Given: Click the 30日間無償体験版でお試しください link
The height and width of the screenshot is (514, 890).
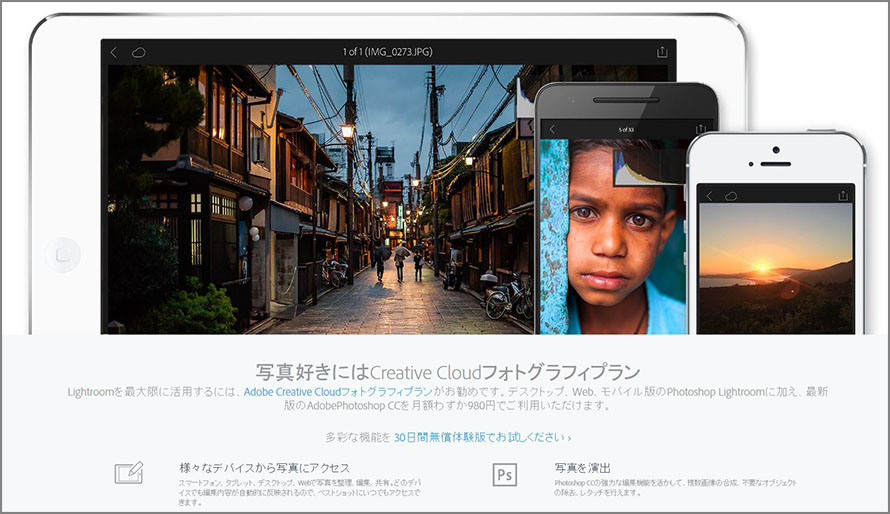Looking at the screenshot, I should [482, 437].
